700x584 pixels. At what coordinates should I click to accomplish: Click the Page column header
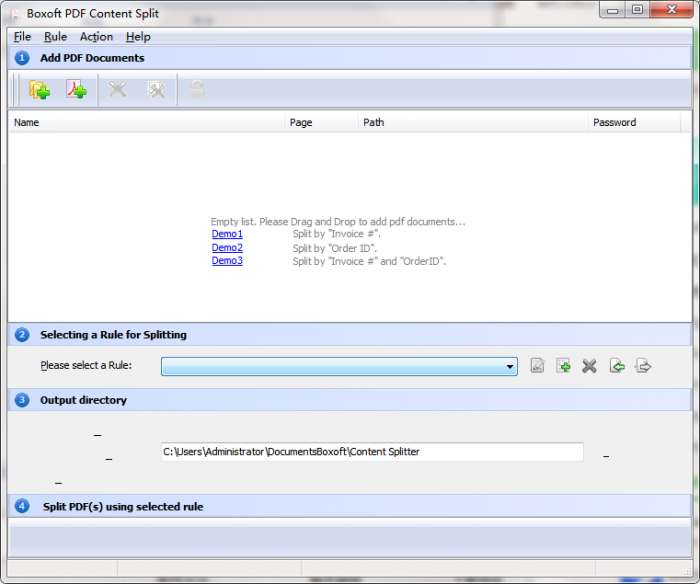point(321,122)
